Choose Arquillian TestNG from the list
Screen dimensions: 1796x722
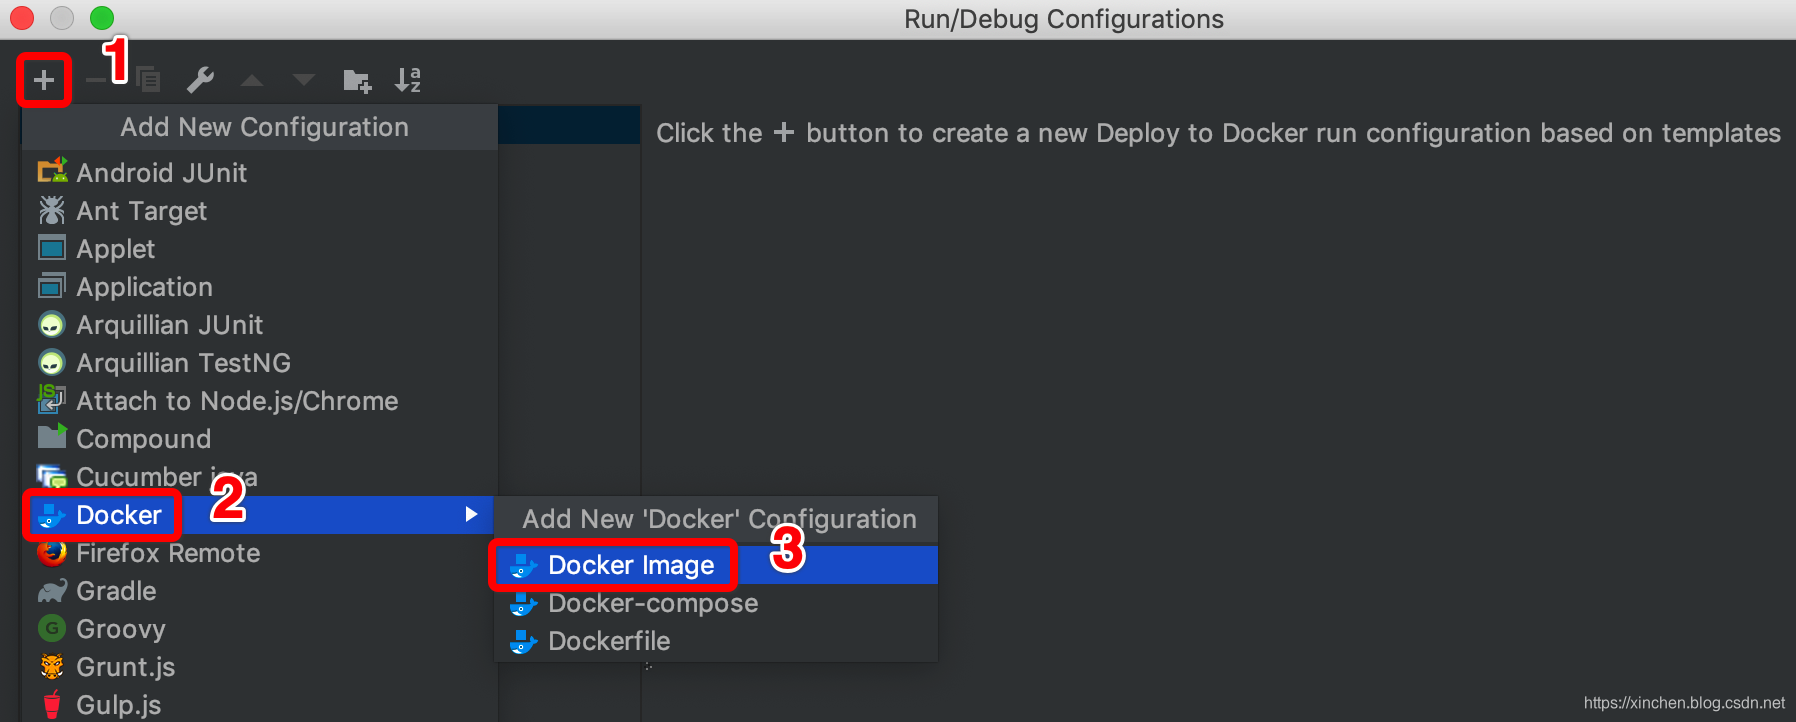(x=183, y=363)
